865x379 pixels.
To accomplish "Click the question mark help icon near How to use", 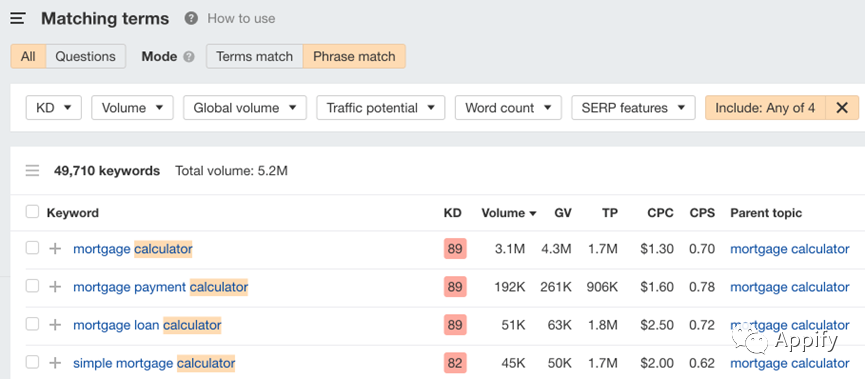I will pyautogui.click(x=191, y=19).
